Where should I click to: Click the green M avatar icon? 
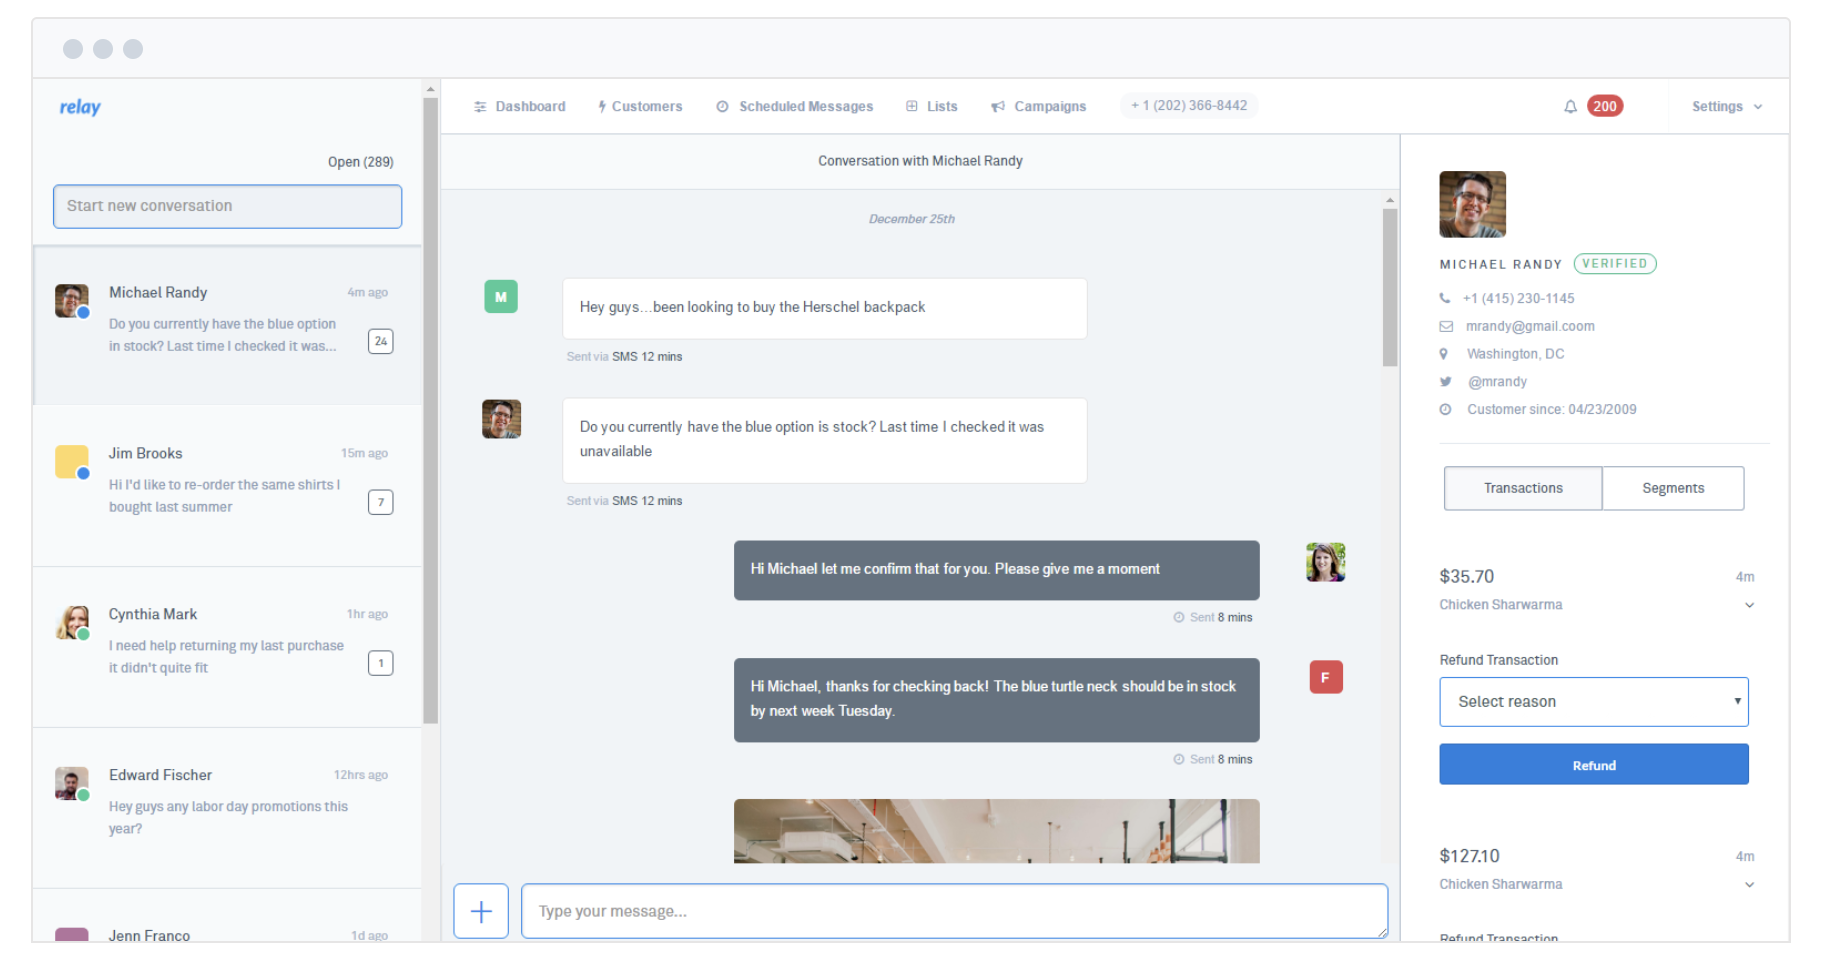point(501,297)
